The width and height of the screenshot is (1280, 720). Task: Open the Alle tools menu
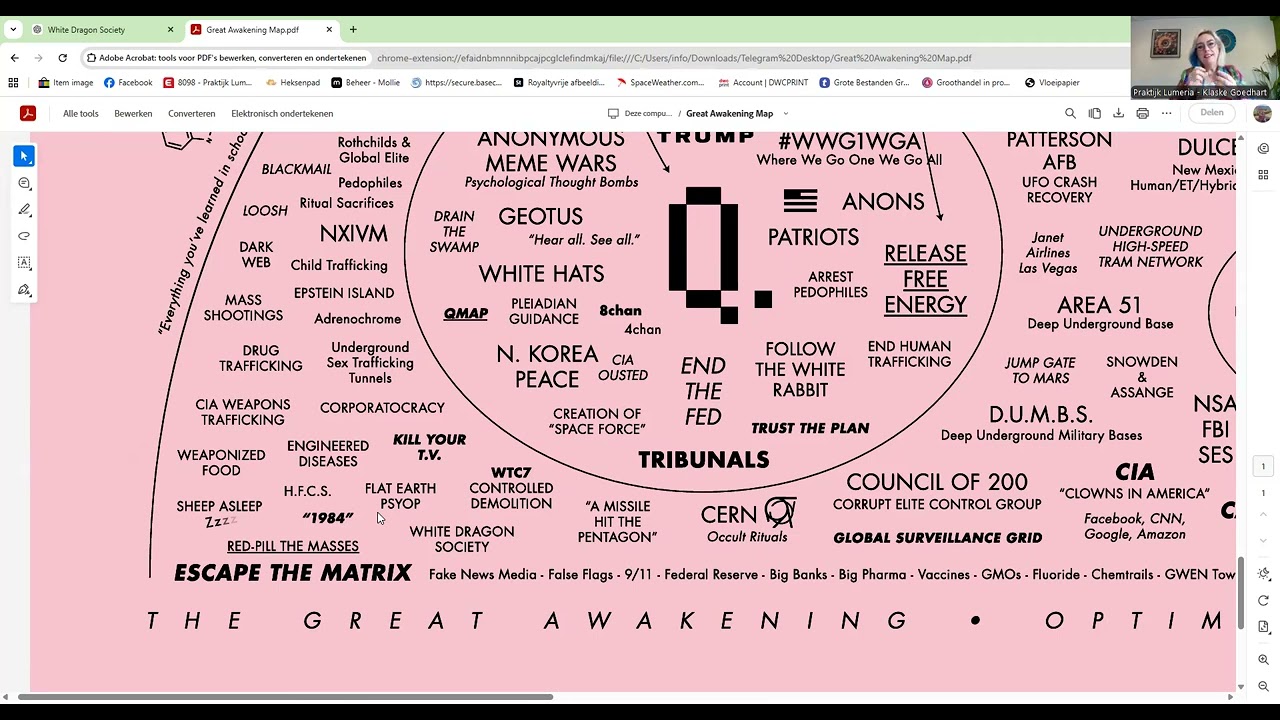click(x=81, y=113)
